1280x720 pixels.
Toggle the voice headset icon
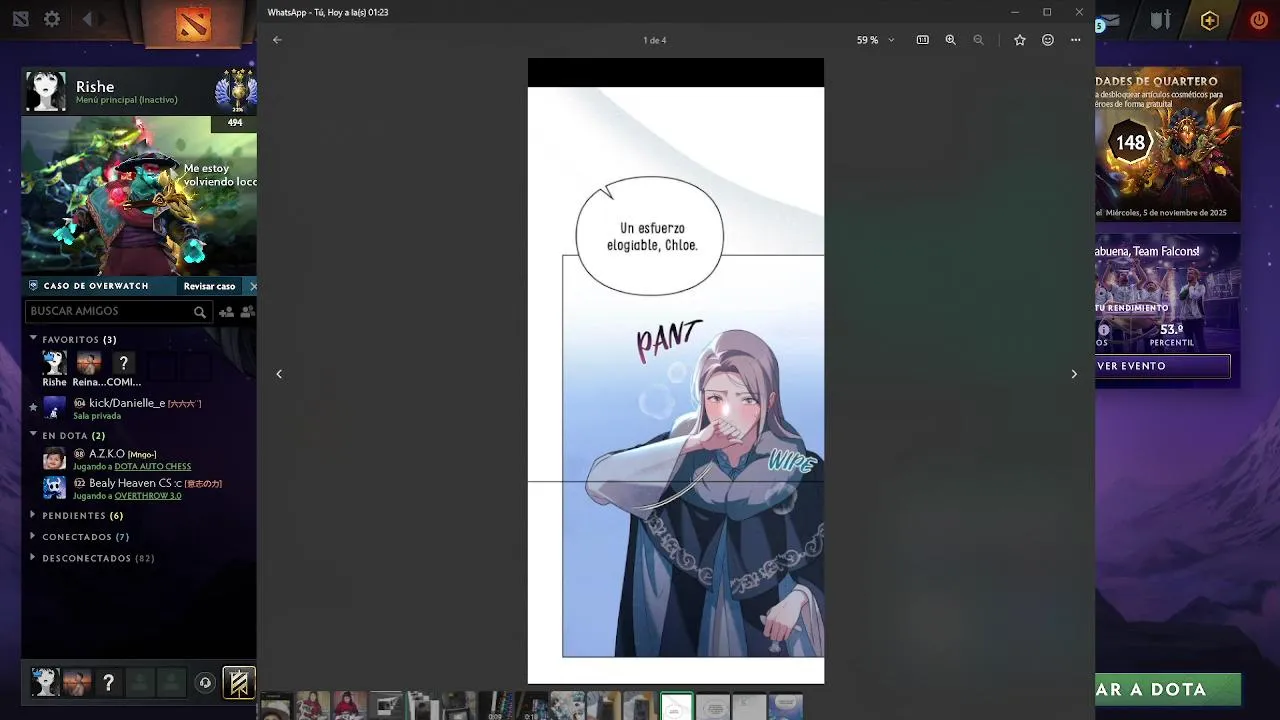coord(205,683)
